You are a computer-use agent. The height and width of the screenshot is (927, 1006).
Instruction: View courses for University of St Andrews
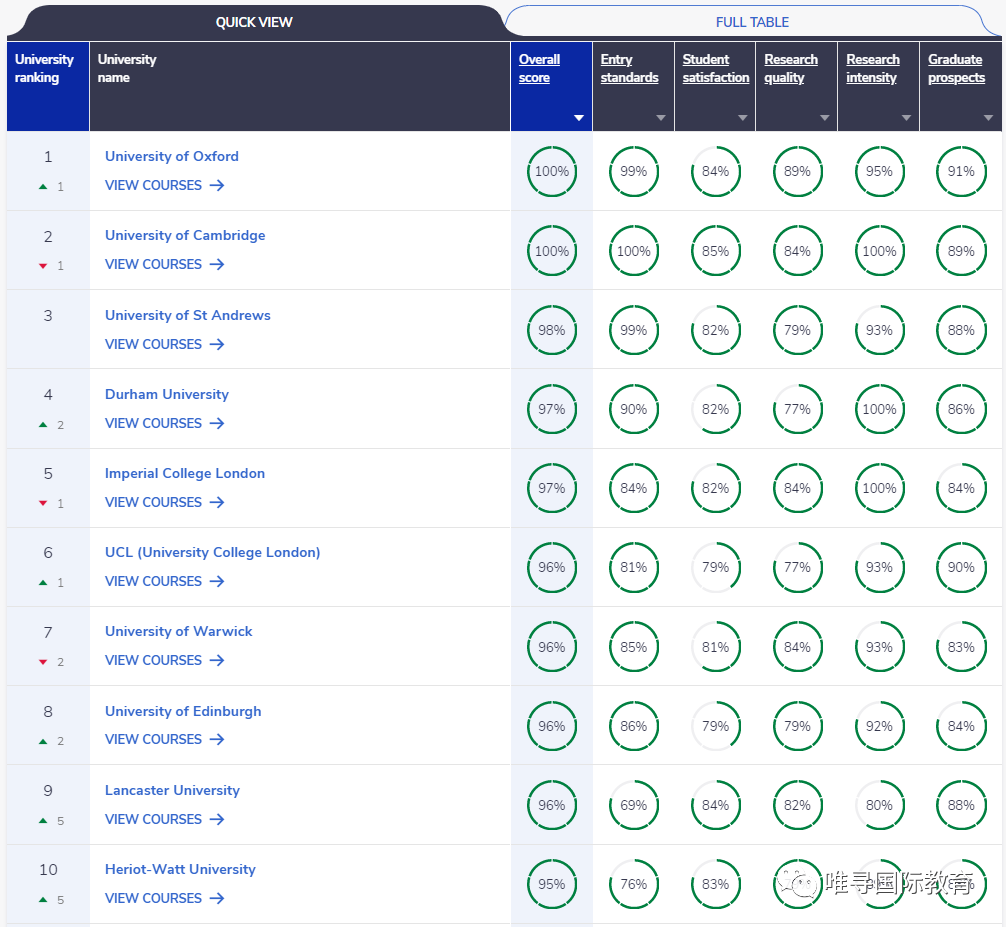click(164, 344)
